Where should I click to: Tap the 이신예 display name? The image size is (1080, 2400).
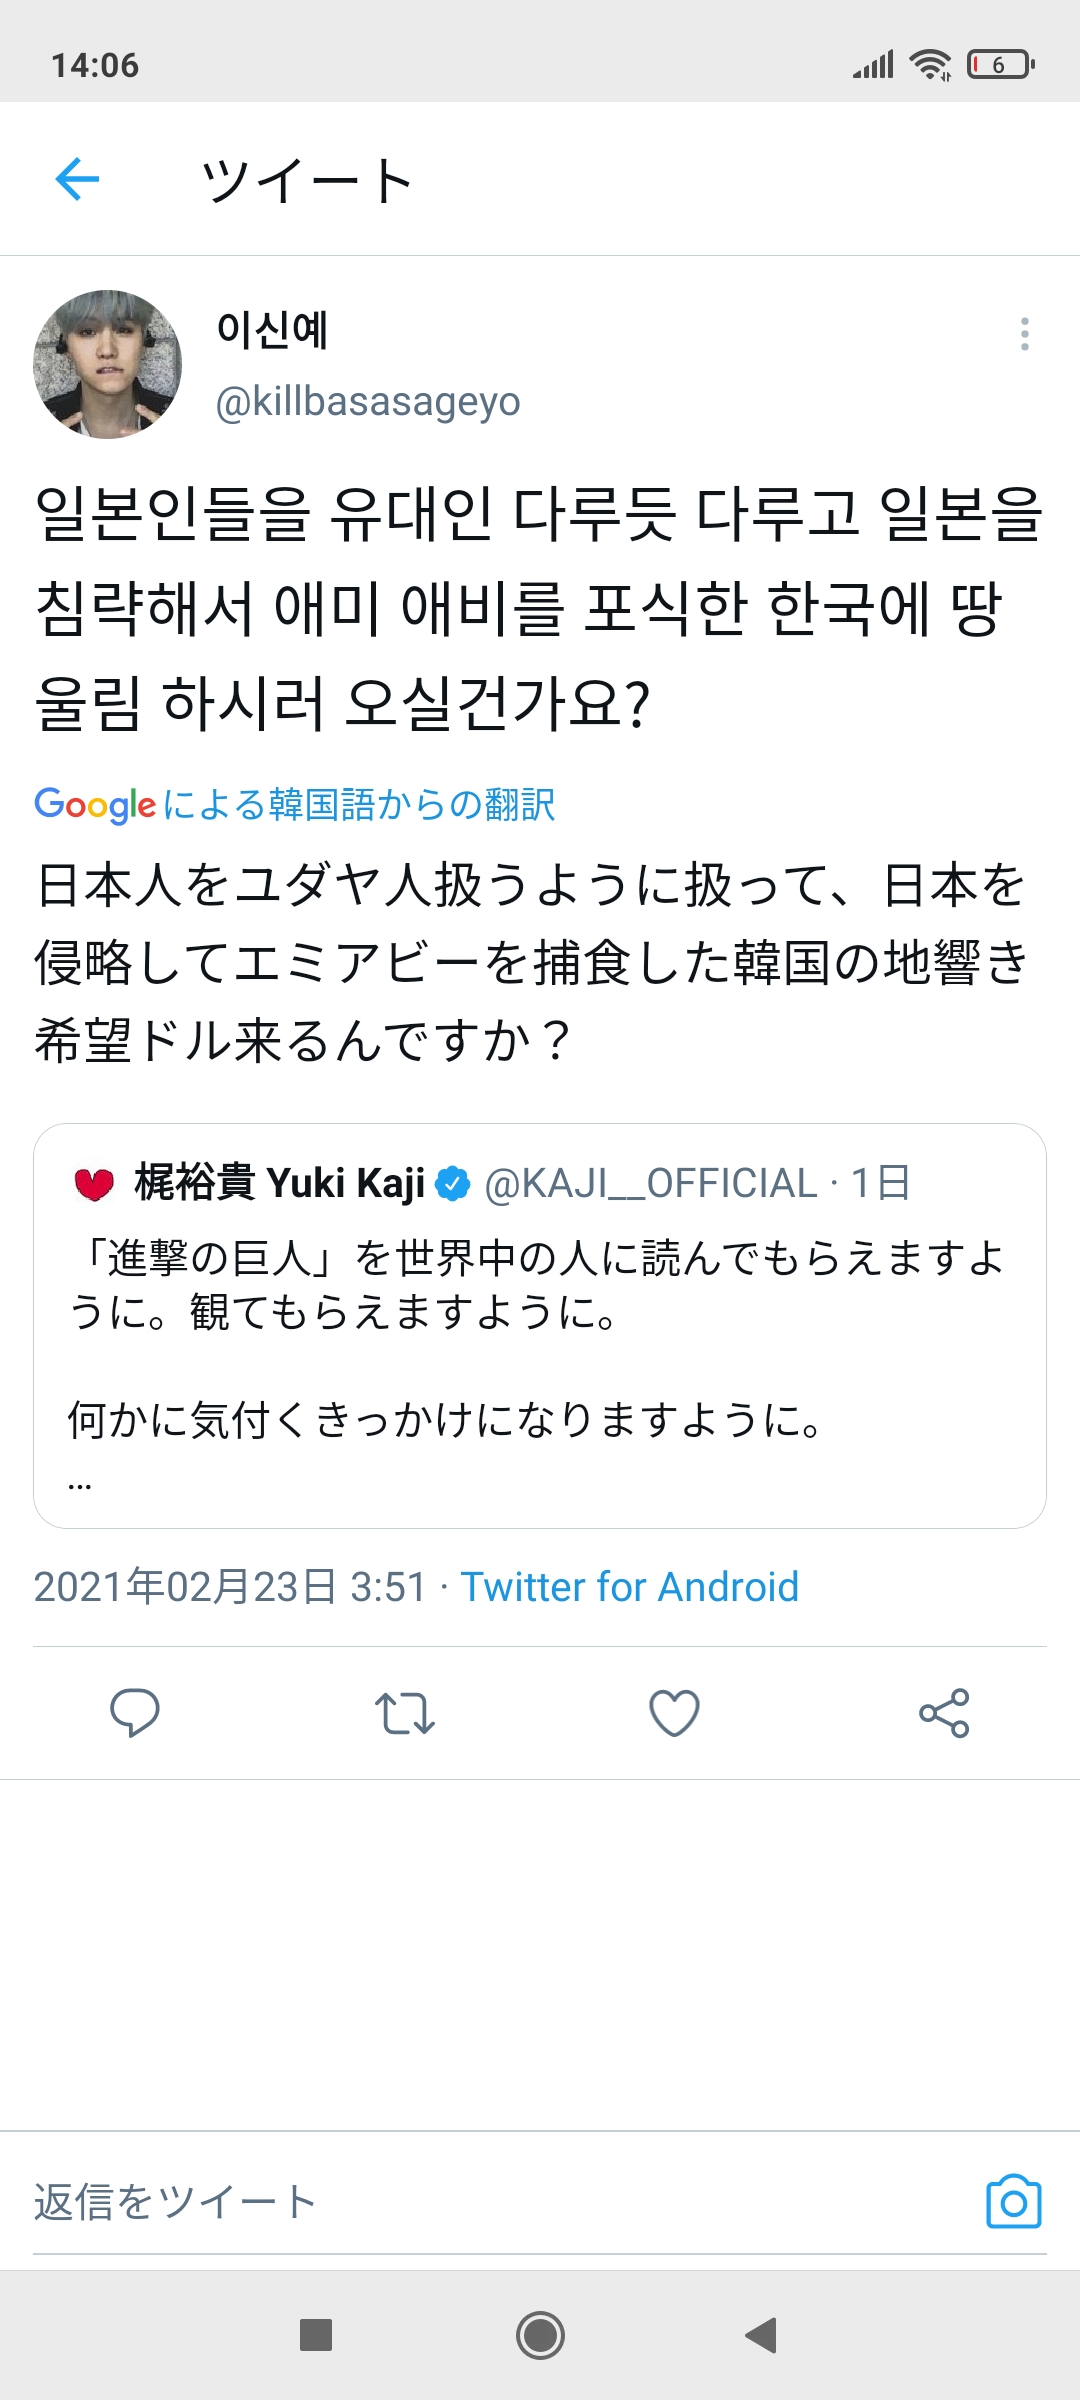coord(272,331)
